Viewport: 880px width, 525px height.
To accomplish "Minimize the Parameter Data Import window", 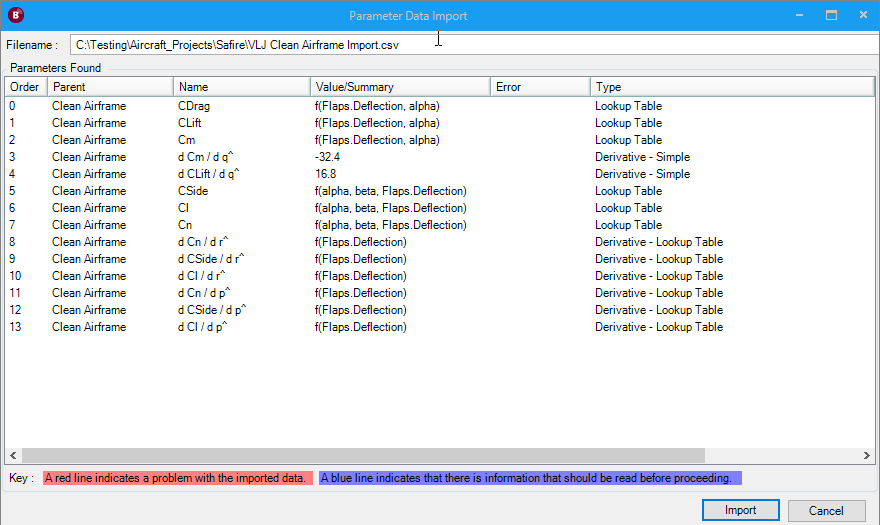I will pos(799,15).
